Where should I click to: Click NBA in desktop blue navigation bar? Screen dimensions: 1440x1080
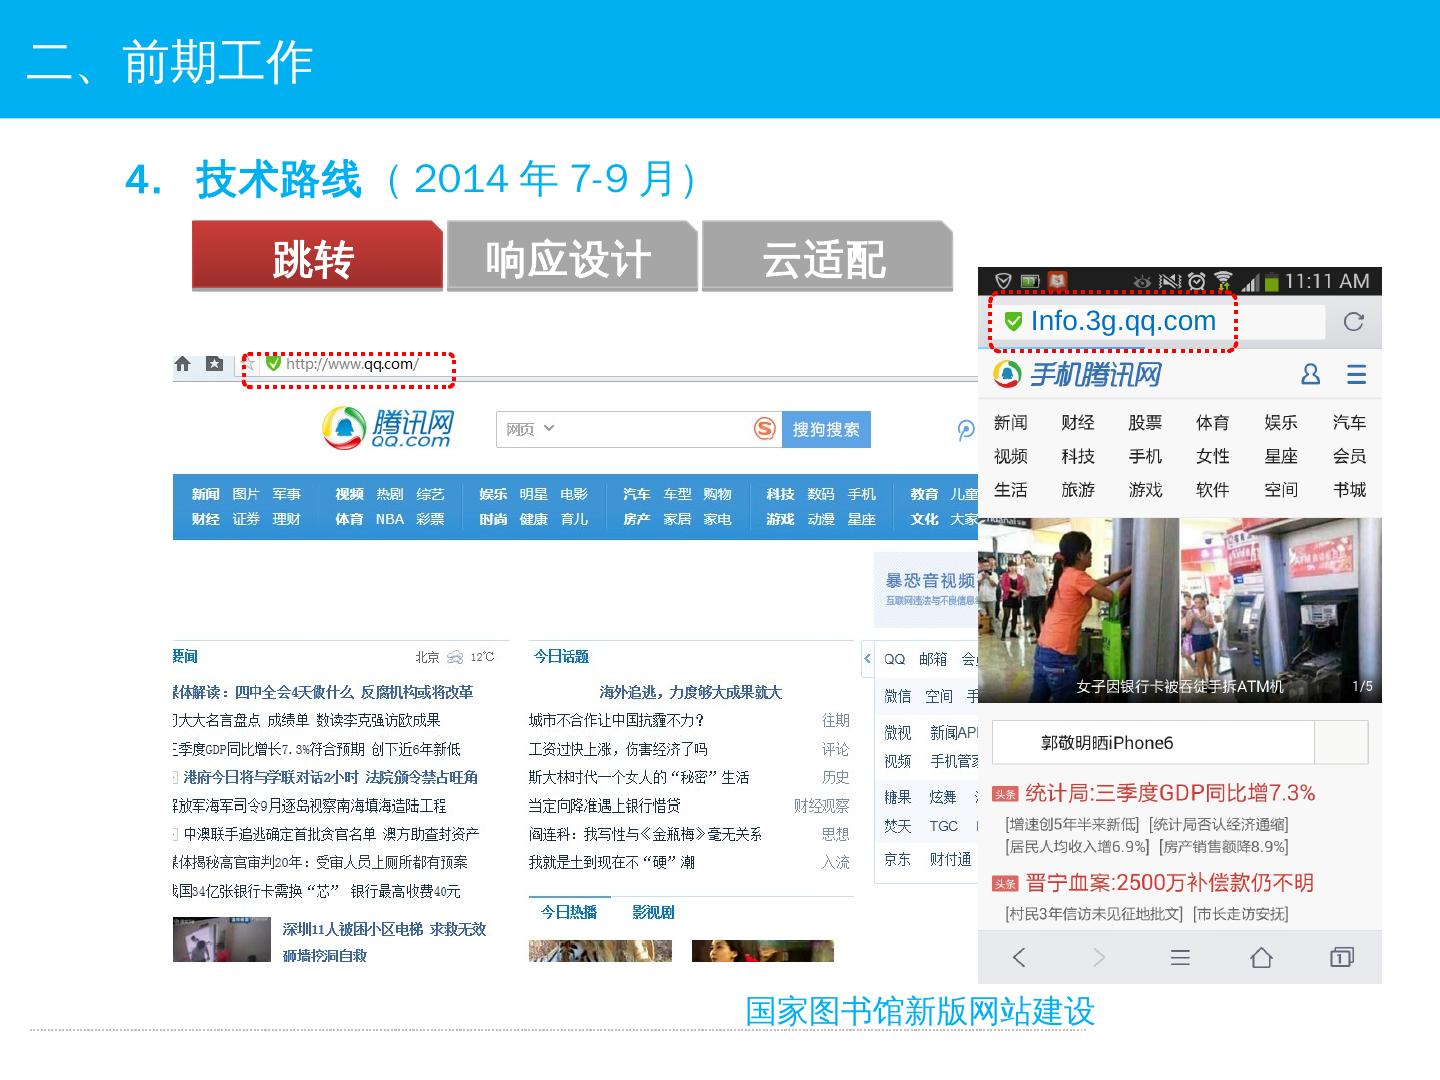tap(390, 519)
